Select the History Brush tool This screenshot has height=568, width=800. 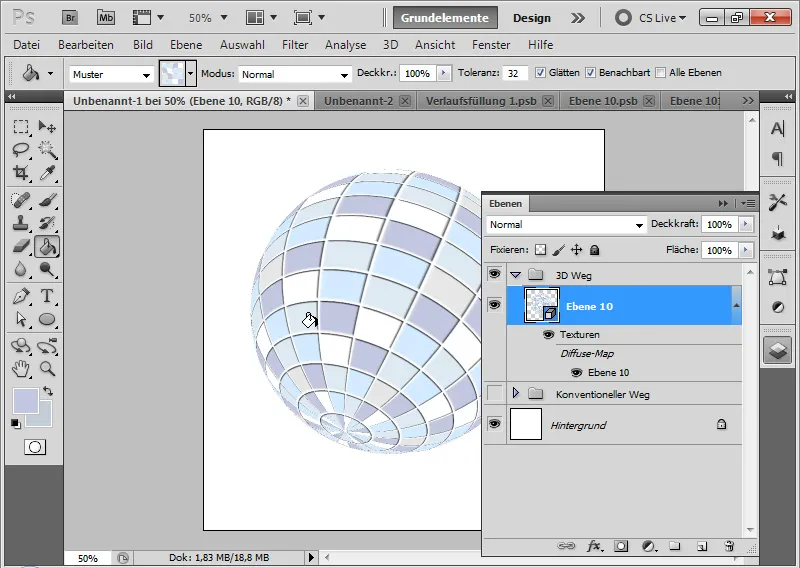pos(47,223)
